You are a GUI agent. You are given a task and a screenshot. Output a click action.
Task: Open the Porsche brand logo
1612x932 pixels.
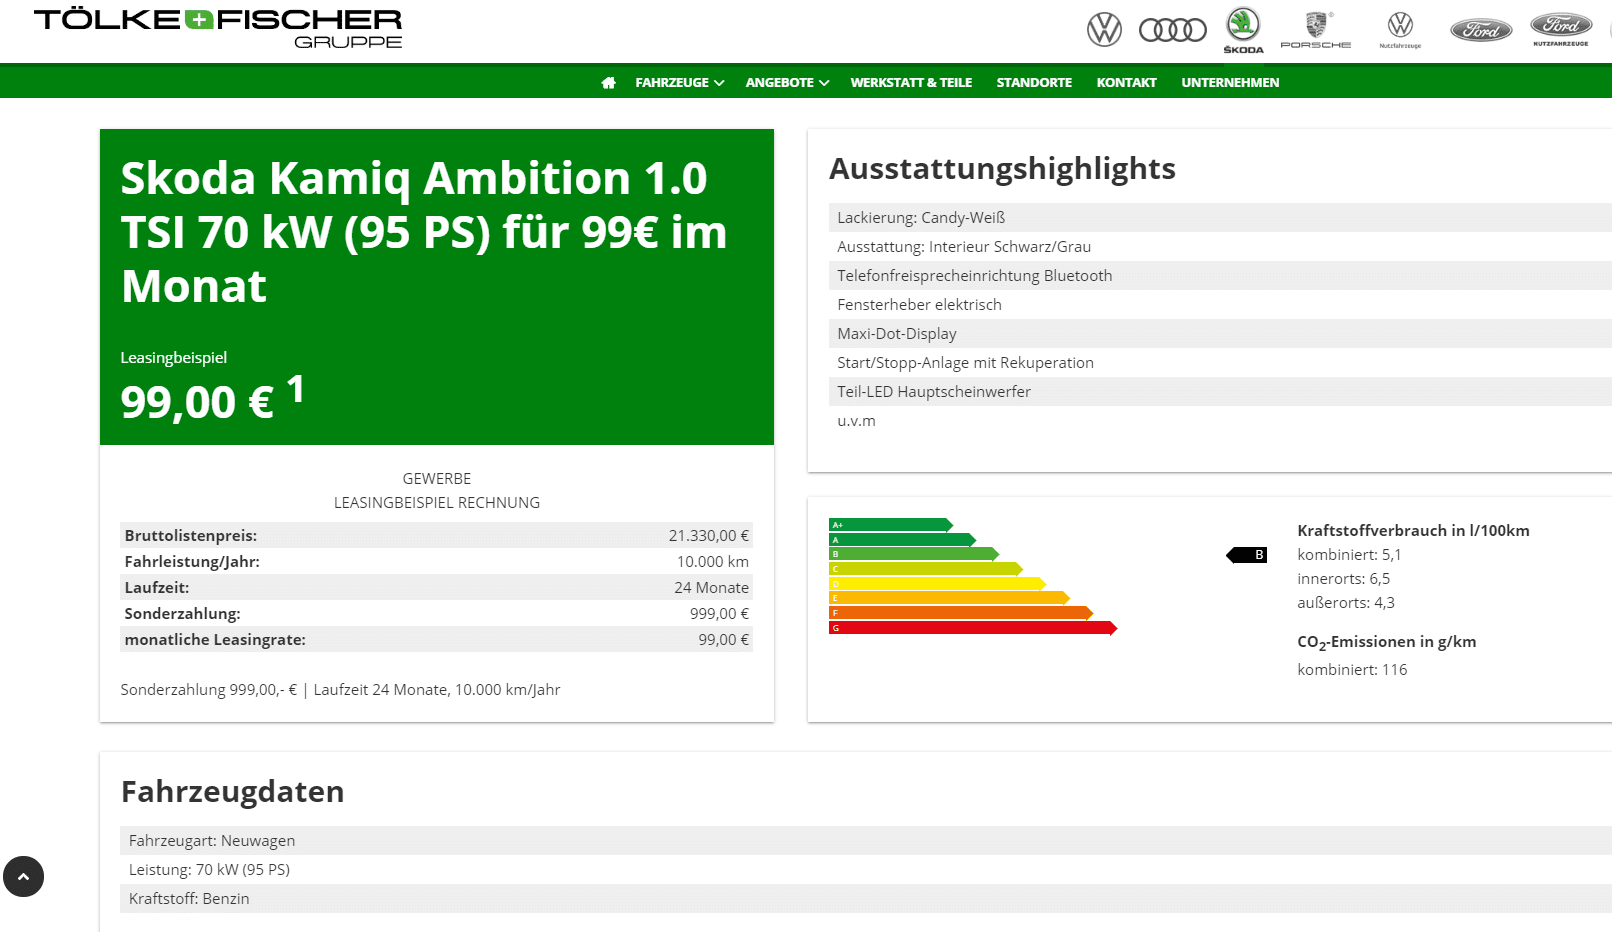(1315, 30)
